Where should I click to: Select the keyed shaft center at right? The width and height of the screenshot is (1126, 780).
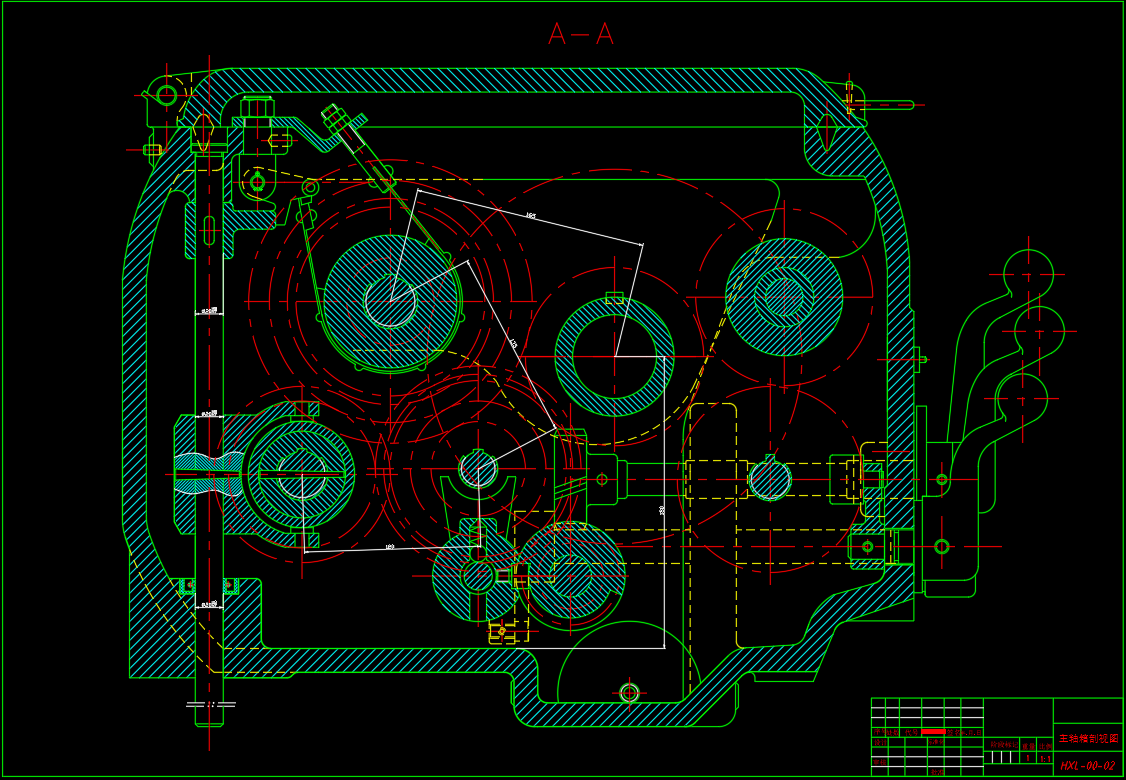point(770,480)
